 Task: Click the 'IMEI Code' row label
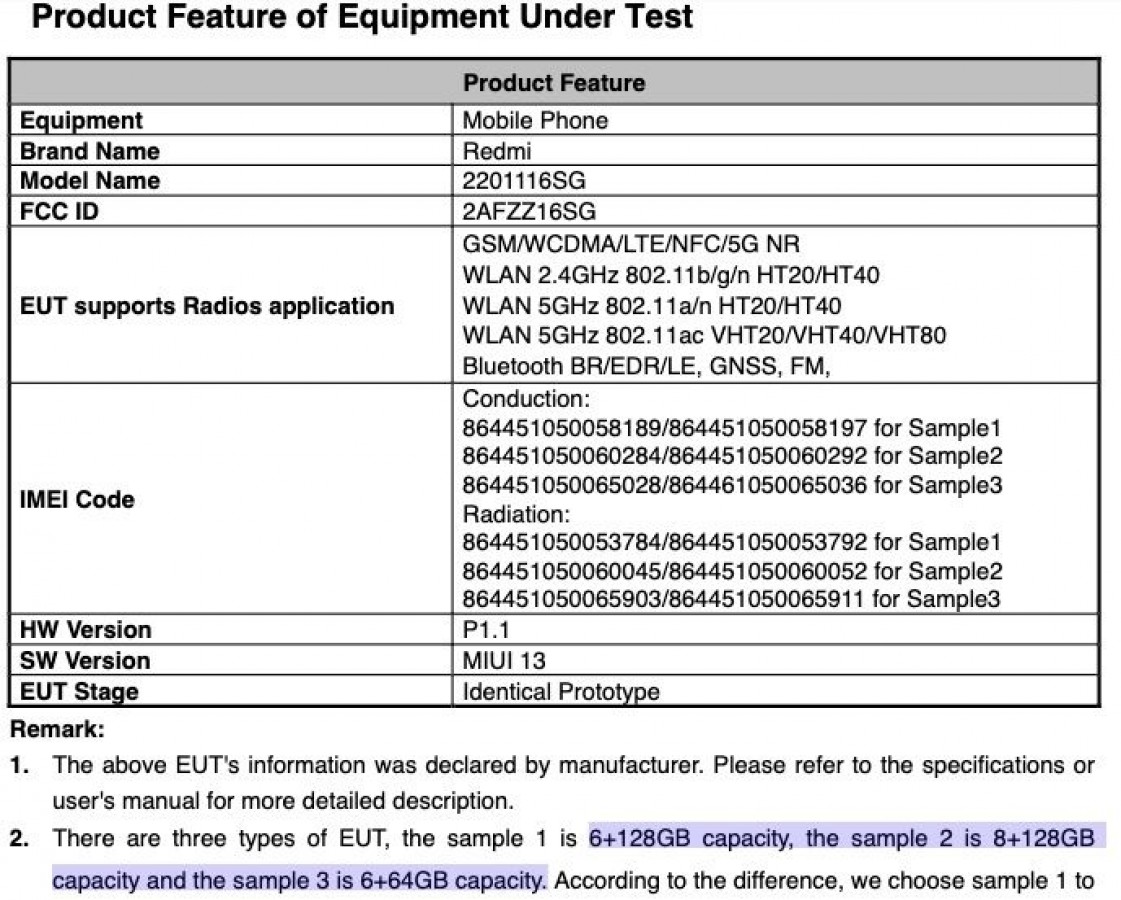(77, 499)
